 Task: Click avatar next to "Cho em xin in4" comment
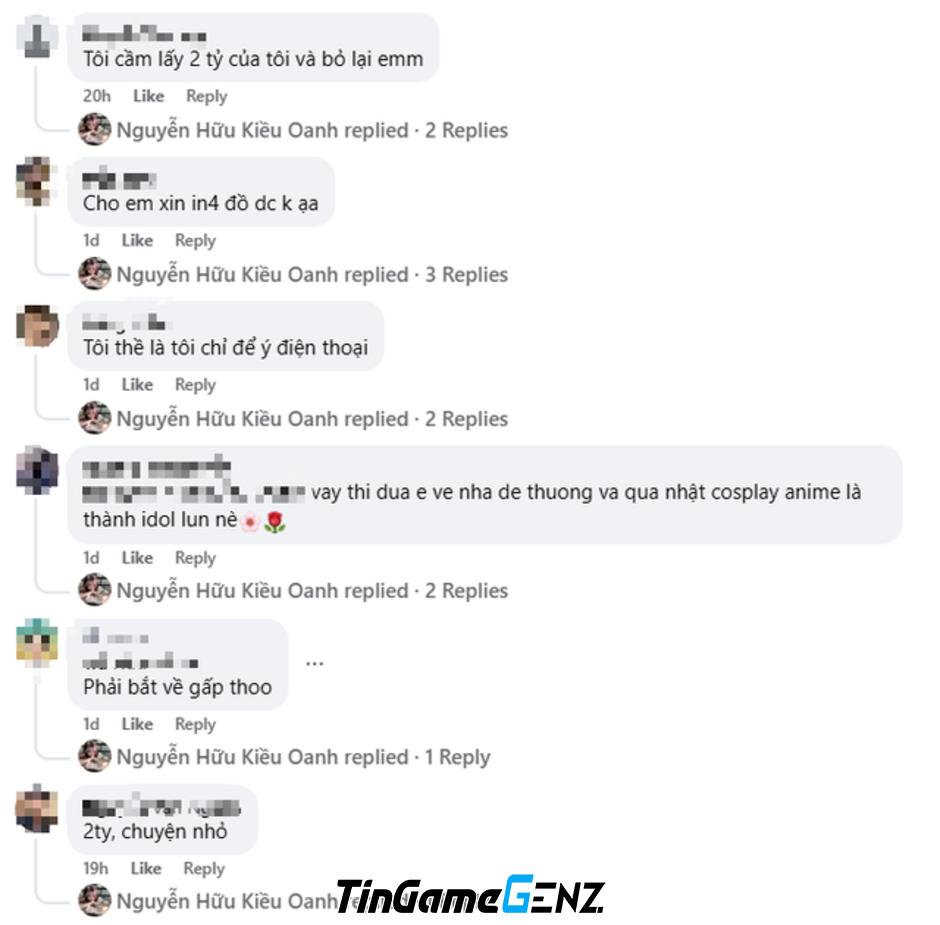(37, 180)
